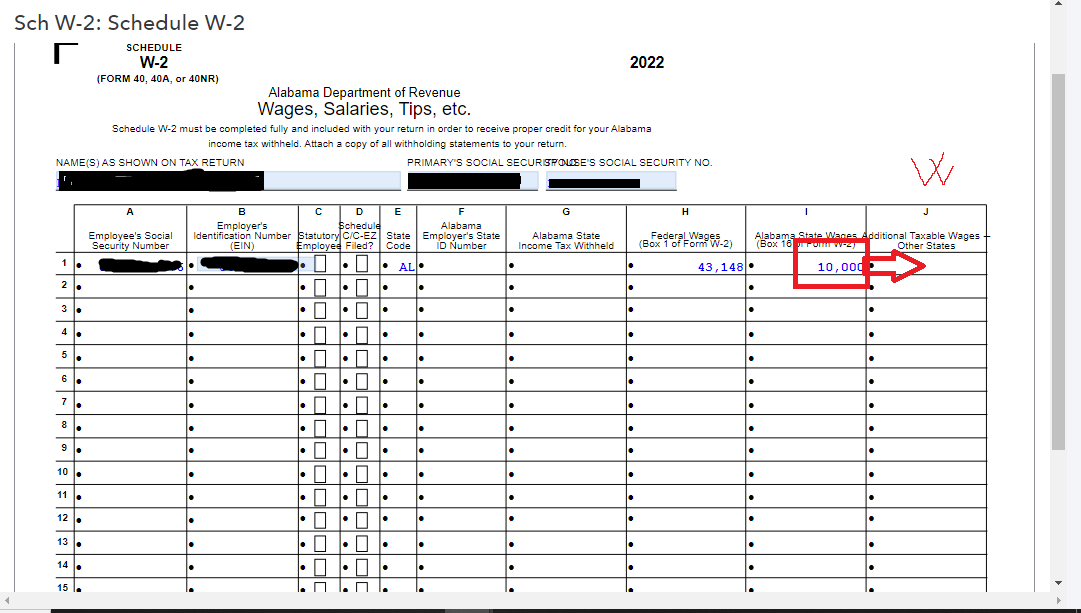This screenshot has height=613, width=1081.
Task: Click the AL State Code entry in row 1
Action: click(x=404, y=266)
